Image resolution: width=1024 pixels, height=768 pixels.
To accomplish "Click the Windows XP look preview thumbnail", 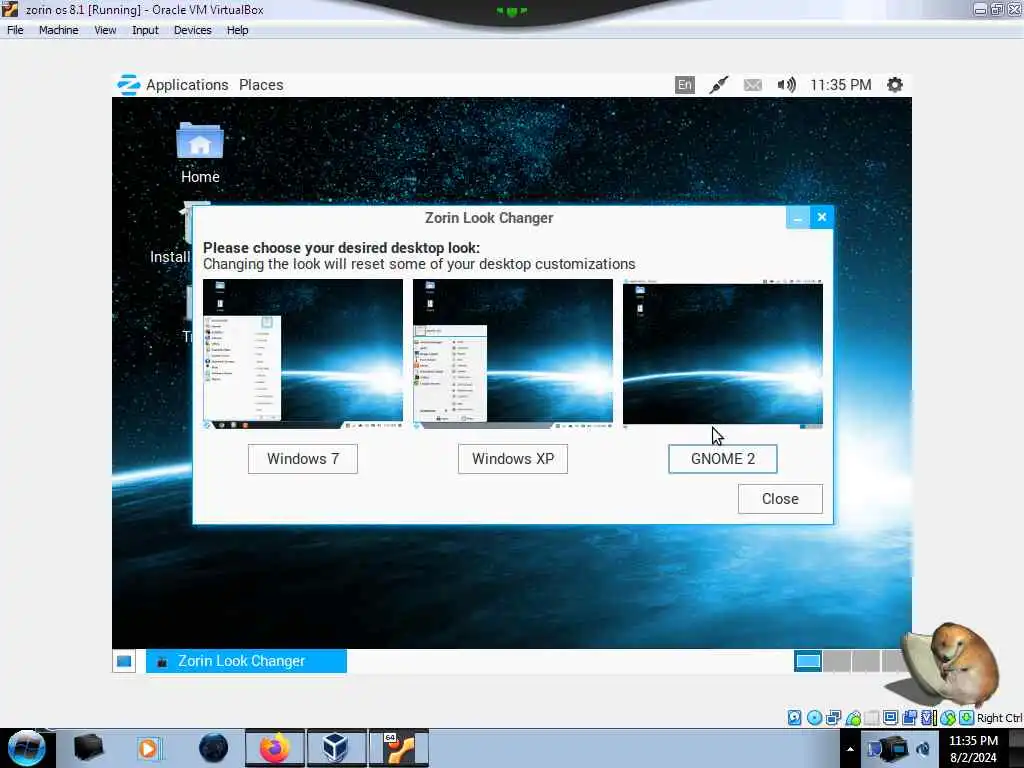I will coord(513,354).
